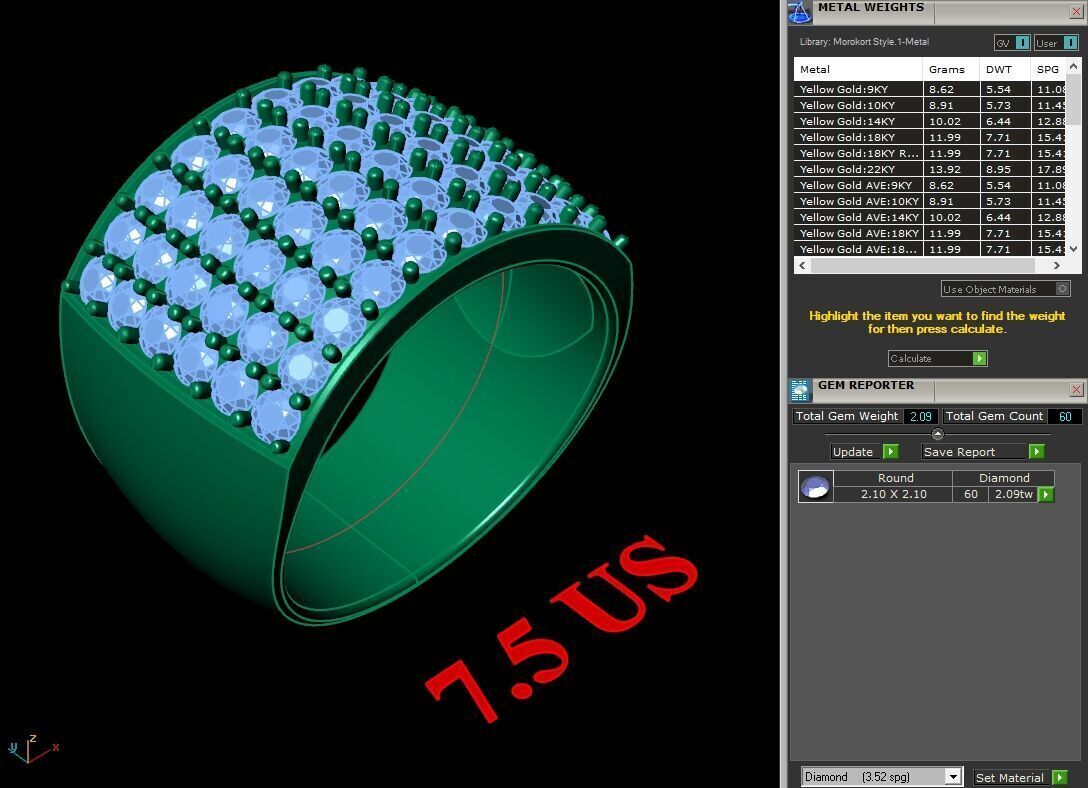This screenshot has width=1088, height=788.
Task: Select the Yellow Gold:18KY row
Action: [930, 137]
